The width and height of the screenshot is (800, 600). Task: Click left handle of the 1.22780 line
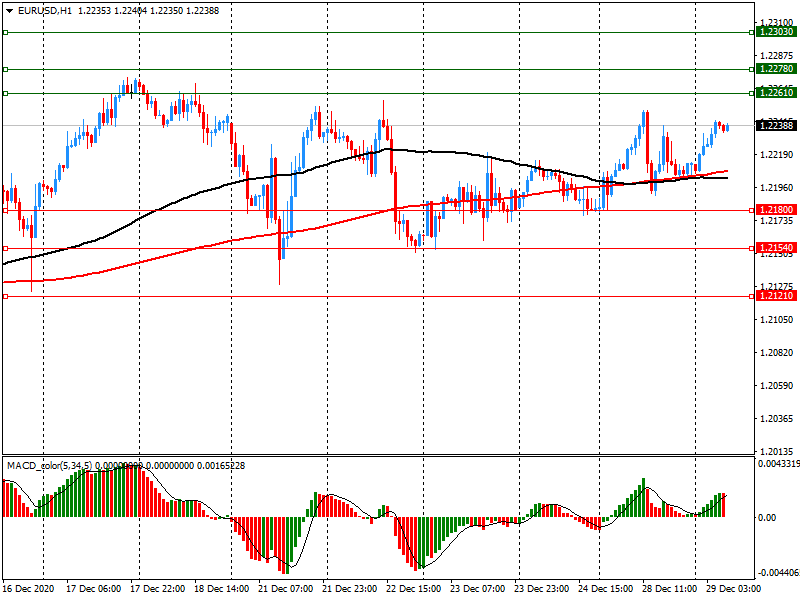coord(5,69)
